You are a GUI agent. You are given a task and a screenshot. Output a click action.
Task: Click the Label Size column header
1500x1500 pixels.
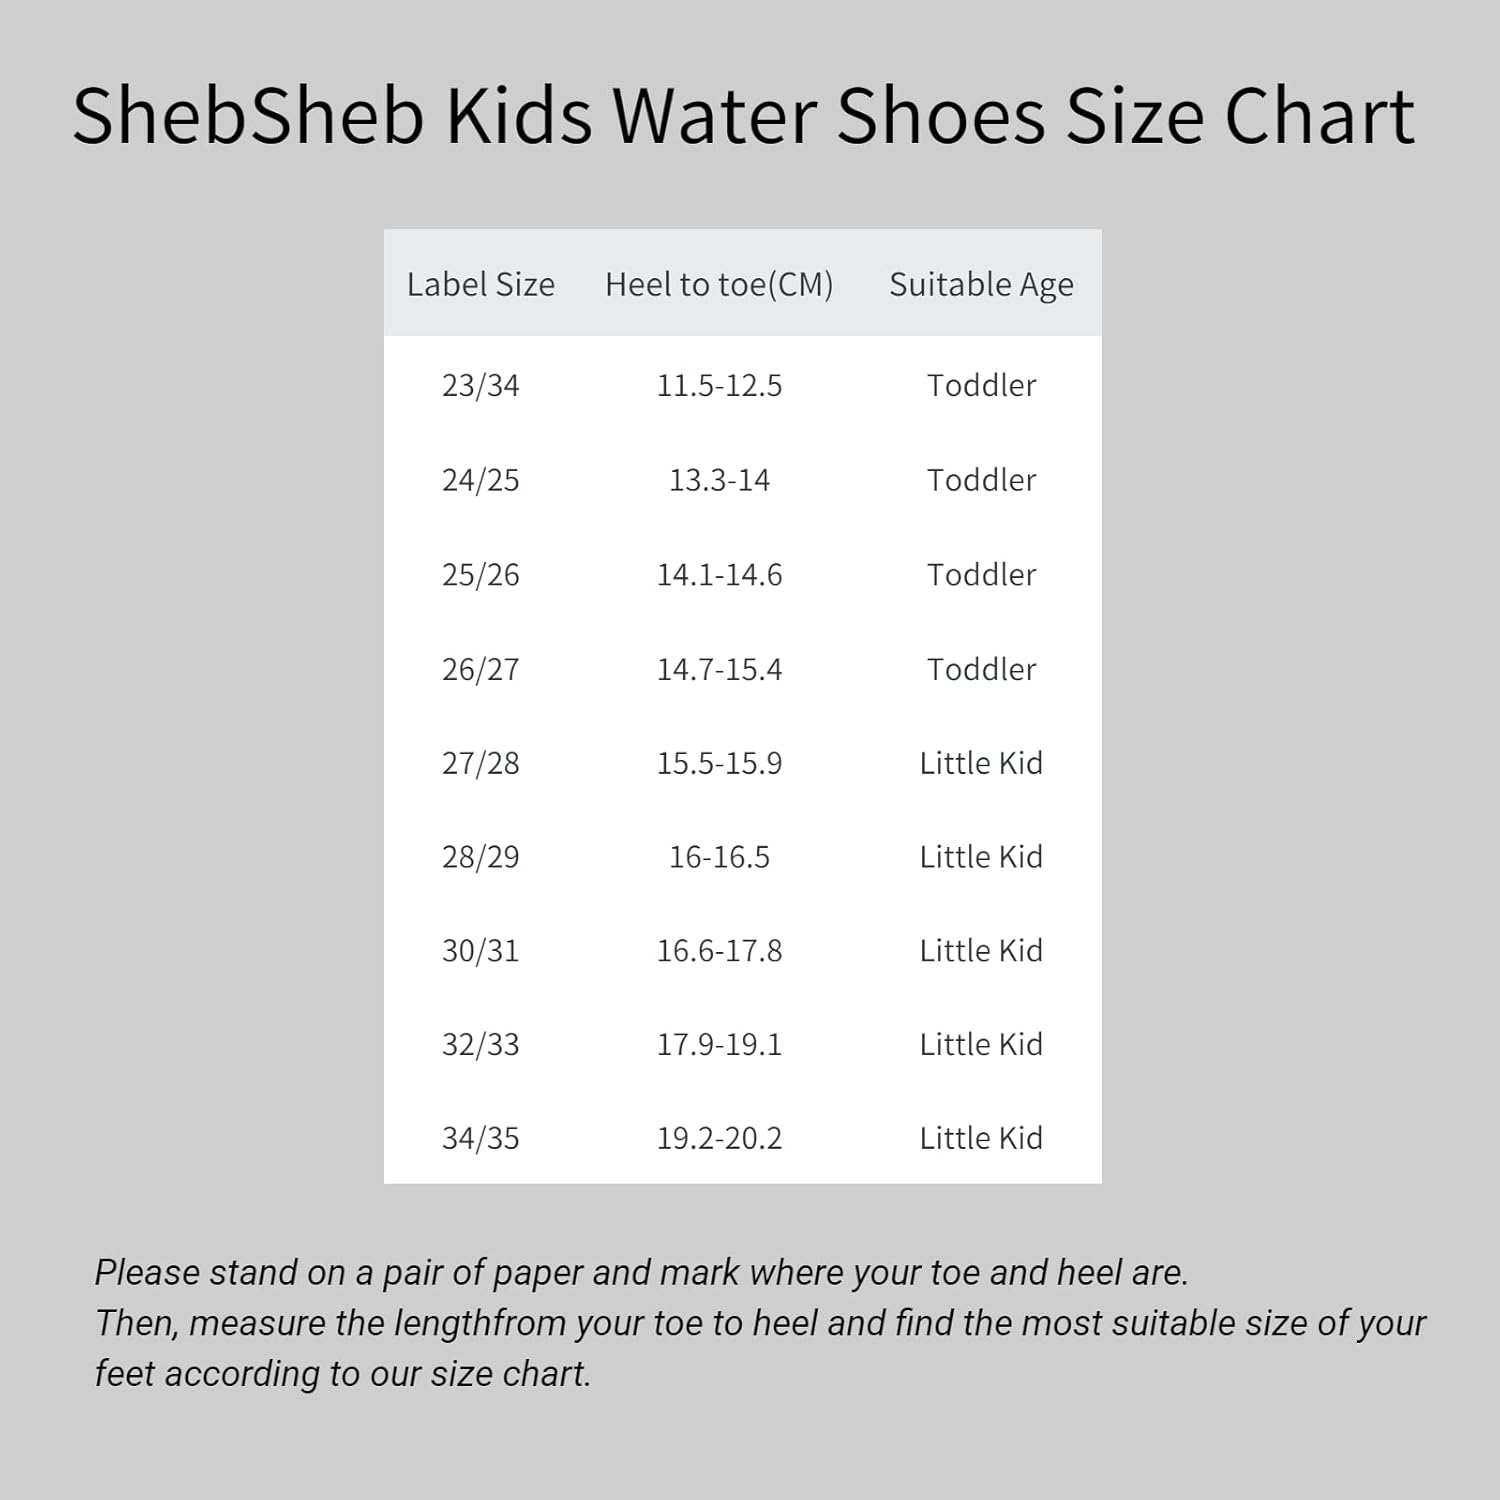[x=480, y=284]
